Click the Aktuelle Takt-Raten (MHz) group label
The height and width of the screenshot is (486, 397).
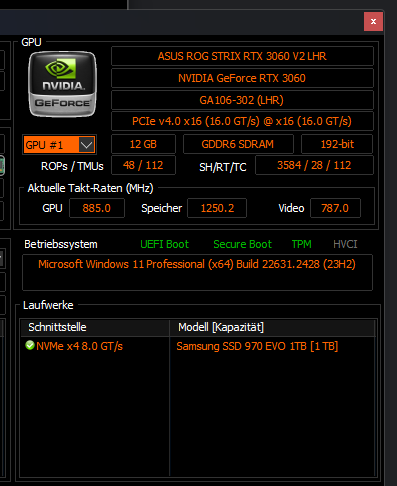point(90,188)
